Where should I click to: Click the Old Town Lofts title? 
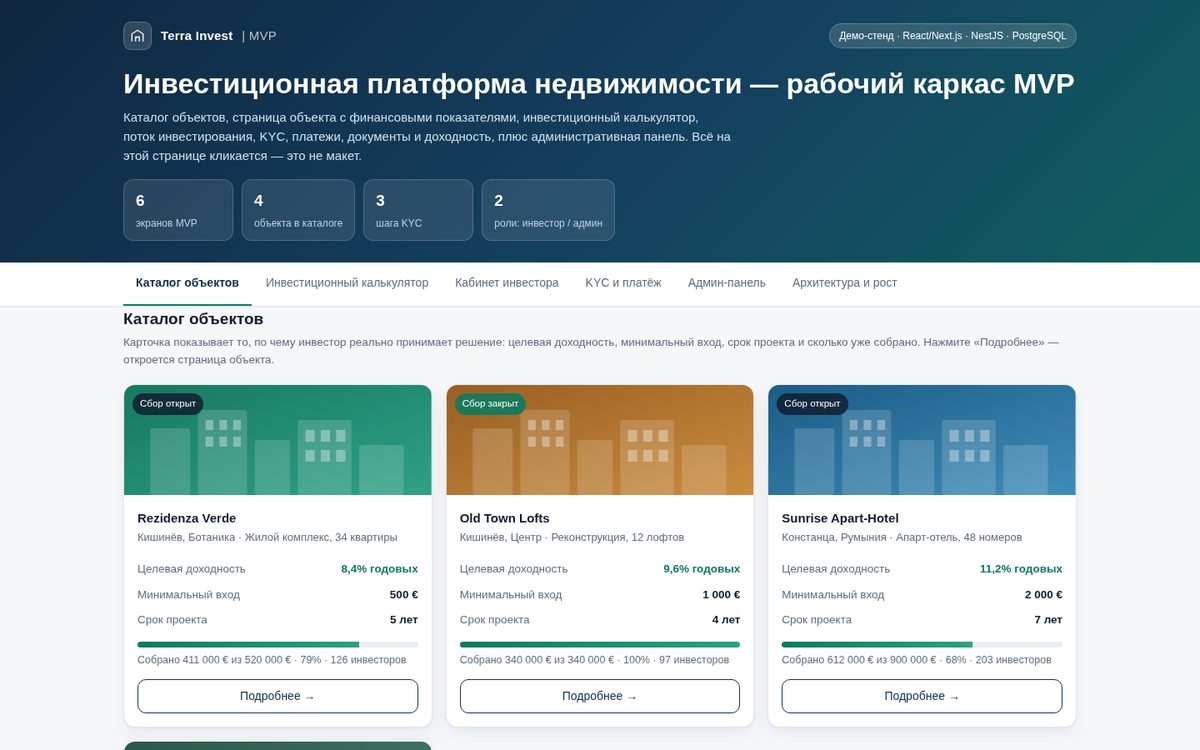505,518
